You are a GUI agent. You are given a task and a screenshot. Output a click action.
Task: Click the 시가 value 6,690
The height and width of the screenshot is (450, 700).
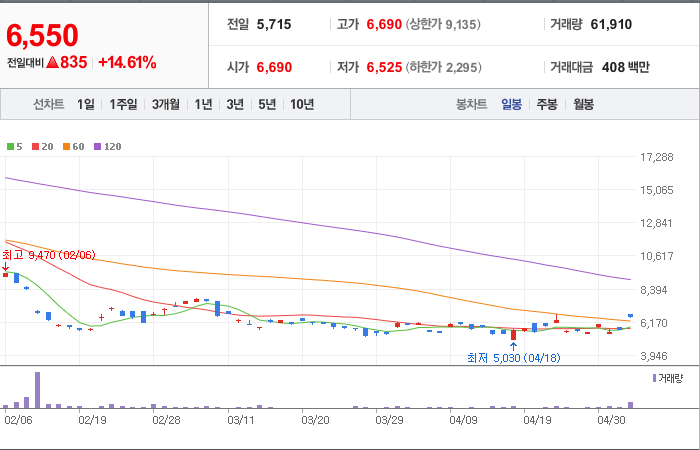274,67
